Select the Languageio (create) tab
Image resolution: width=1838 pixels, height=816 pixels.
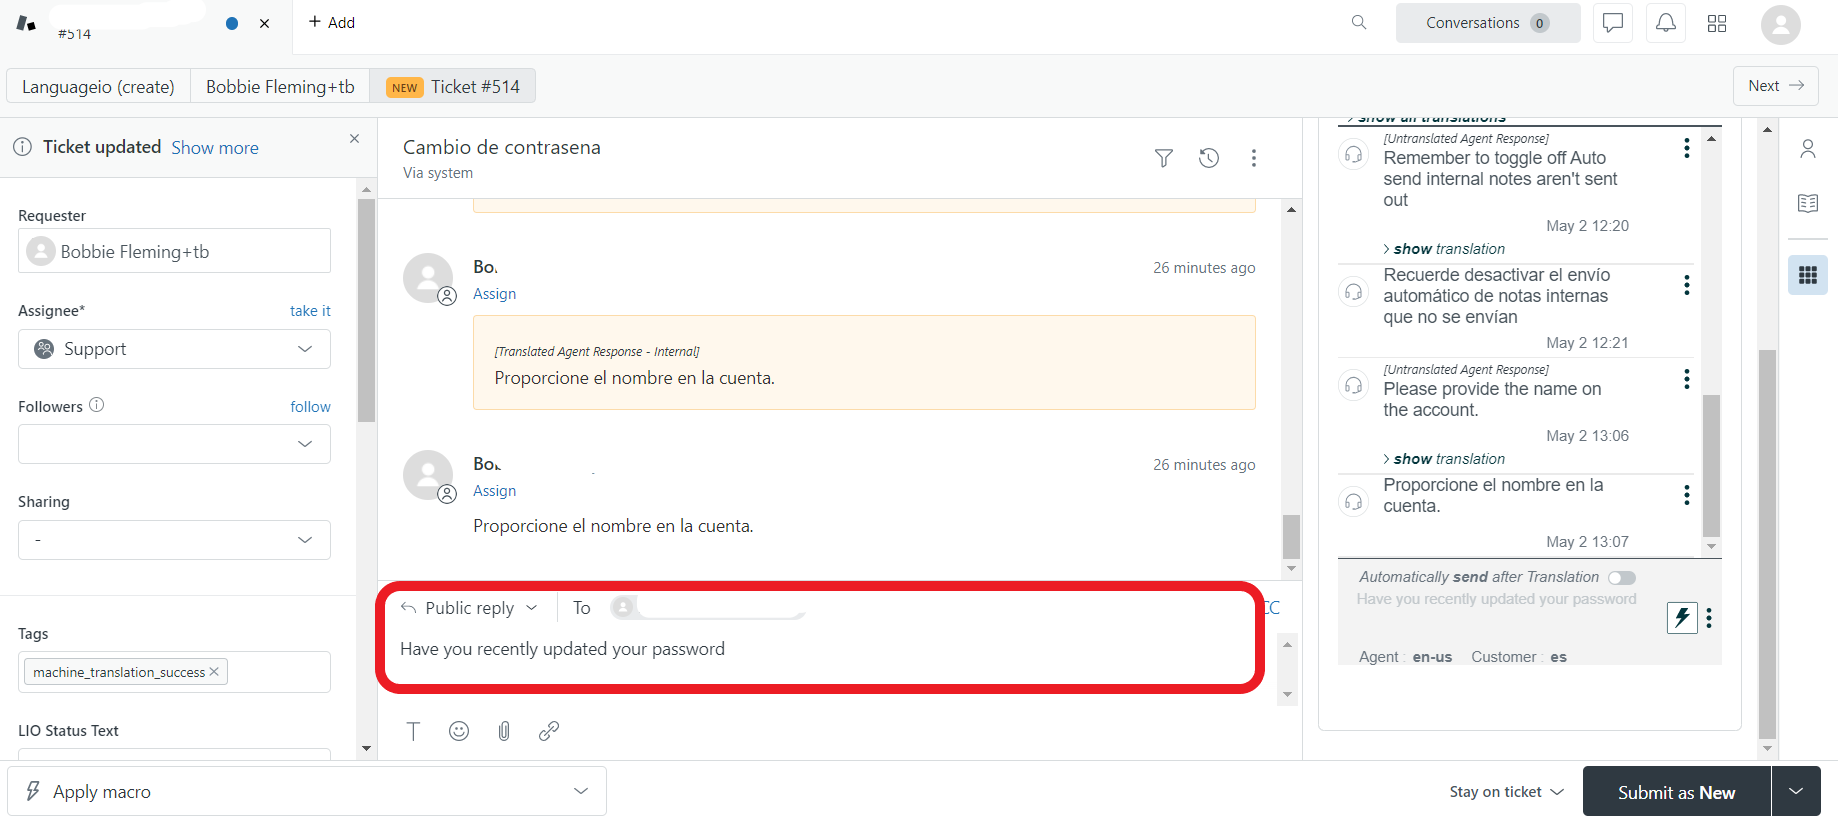coord(98,86)
